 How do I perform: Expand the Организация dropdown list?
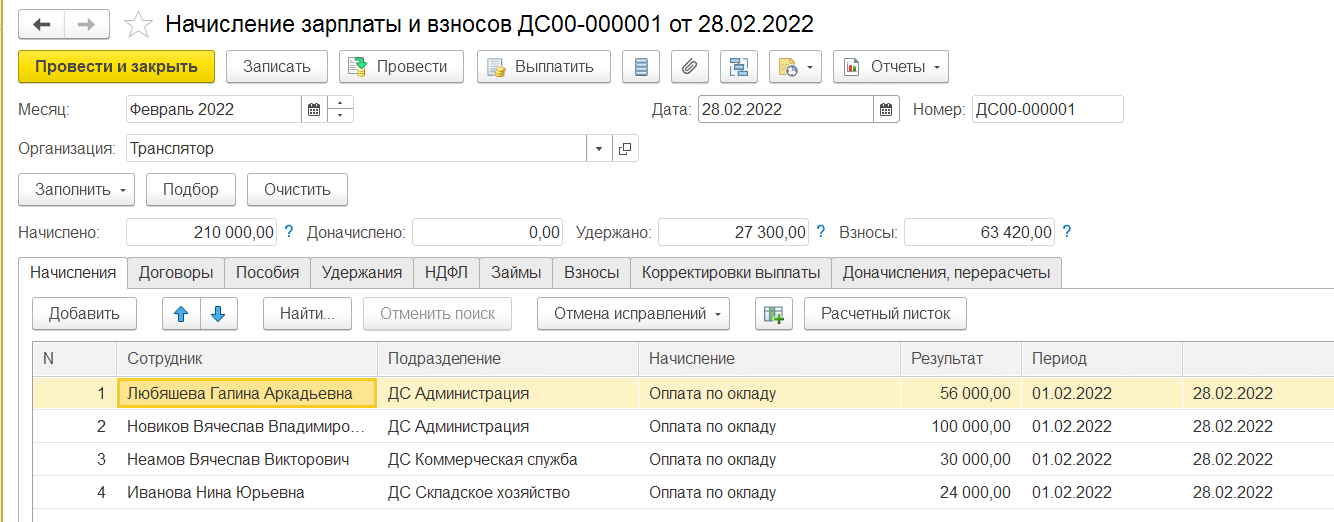pos(598,149)
